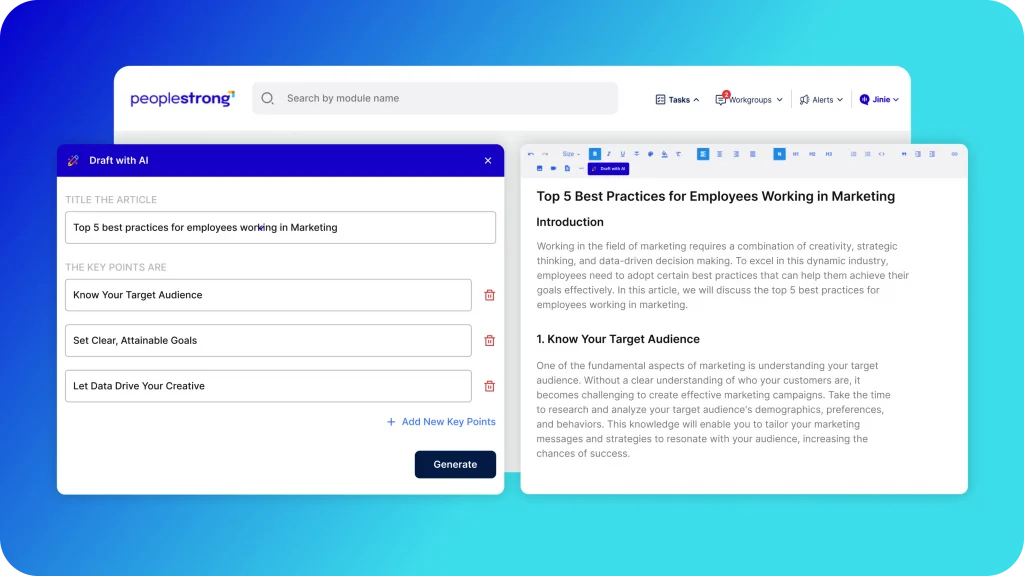The image size is (1024, 576).
Task: Open the Jinie assistant menu
Action: [879, 100]
